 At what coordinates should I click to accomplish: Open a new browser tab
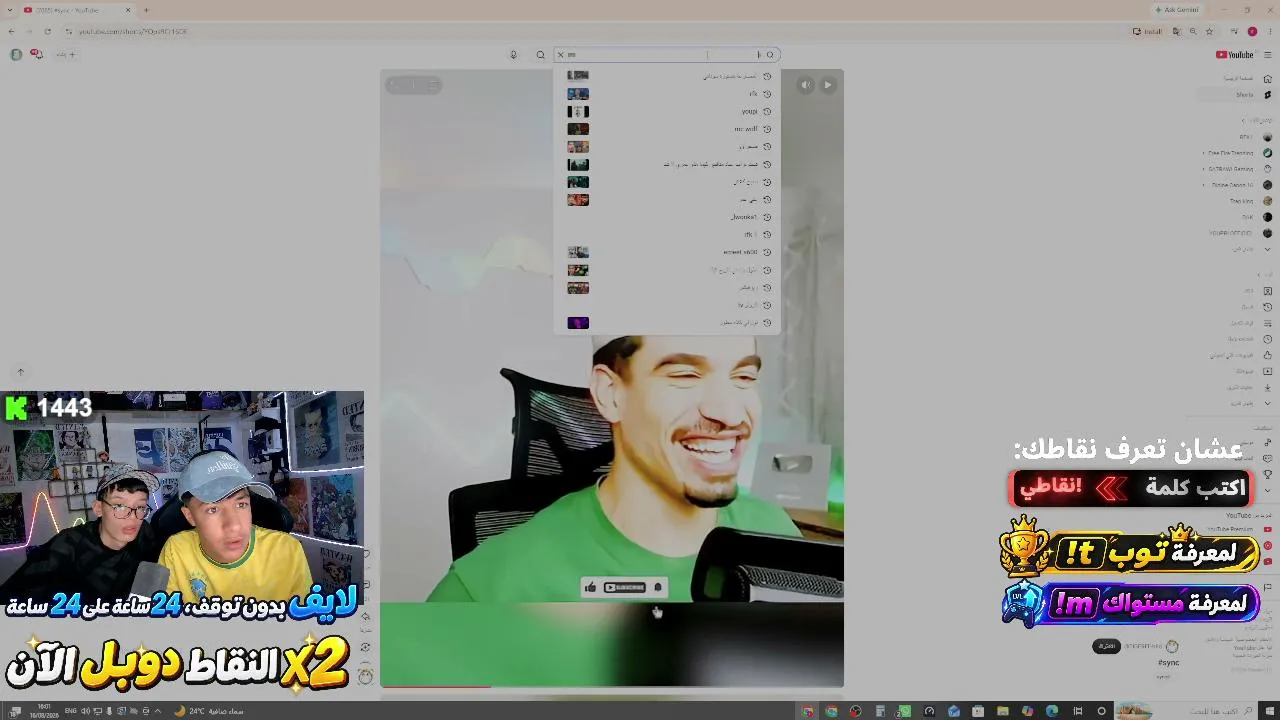click(146, 10)
